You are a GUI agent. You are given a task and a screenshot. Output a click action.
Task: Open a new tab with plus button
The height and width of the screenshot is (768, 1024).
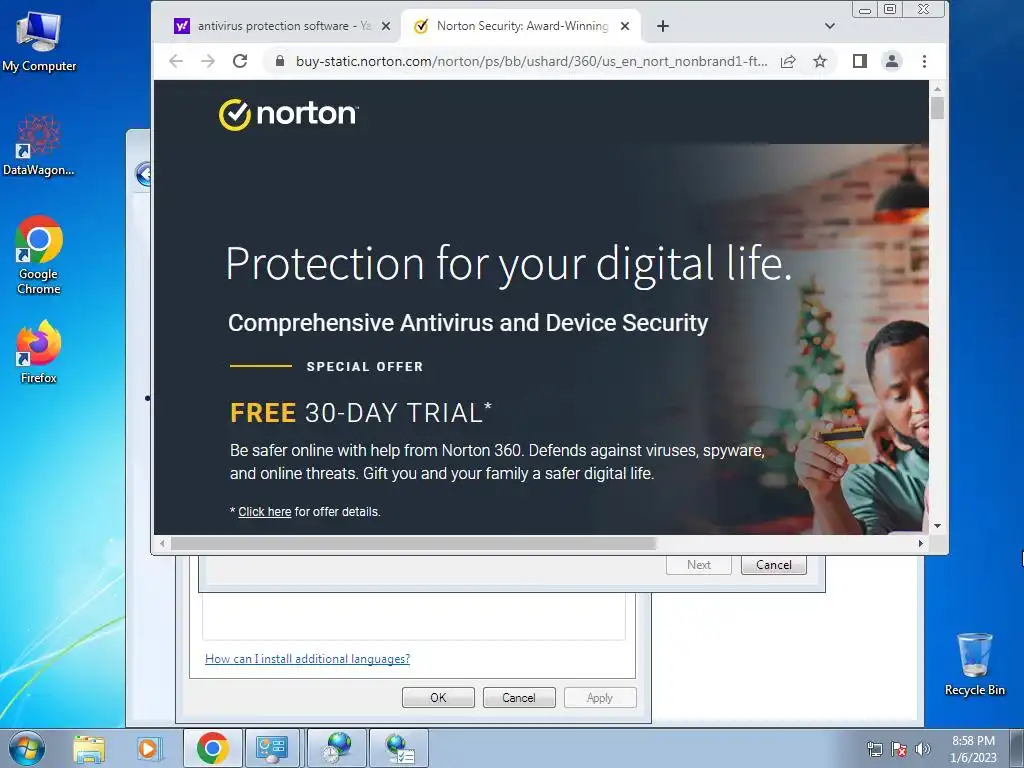(x=663, y=26)
